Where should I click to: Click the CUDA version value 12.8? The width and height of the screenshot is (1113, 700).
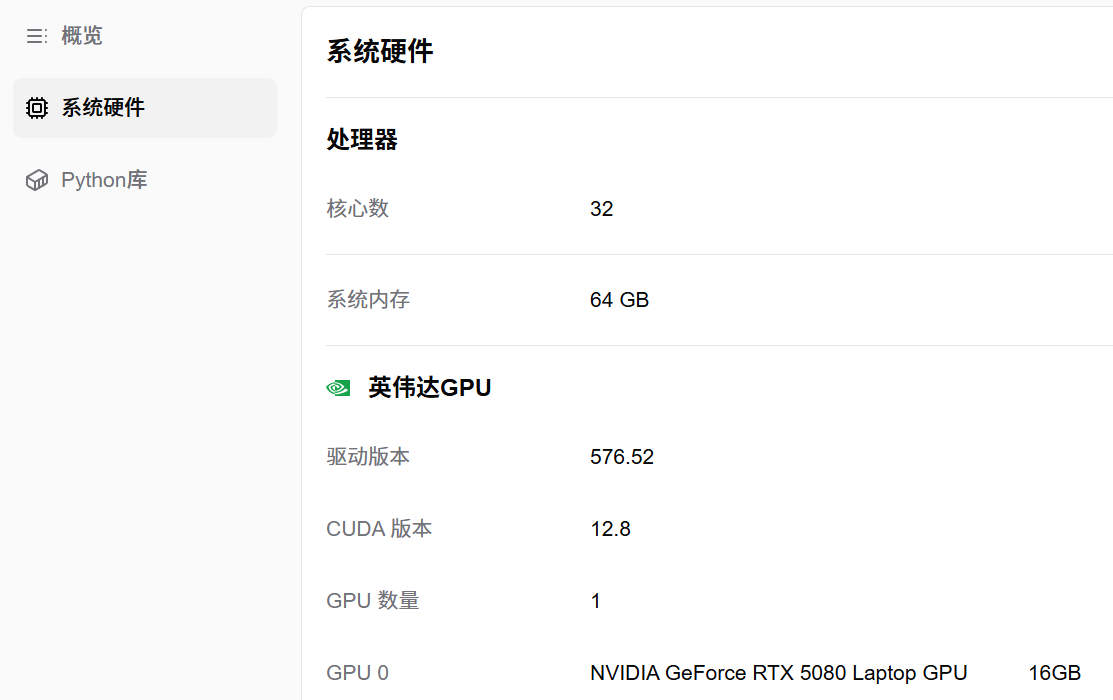coord(610,529)
